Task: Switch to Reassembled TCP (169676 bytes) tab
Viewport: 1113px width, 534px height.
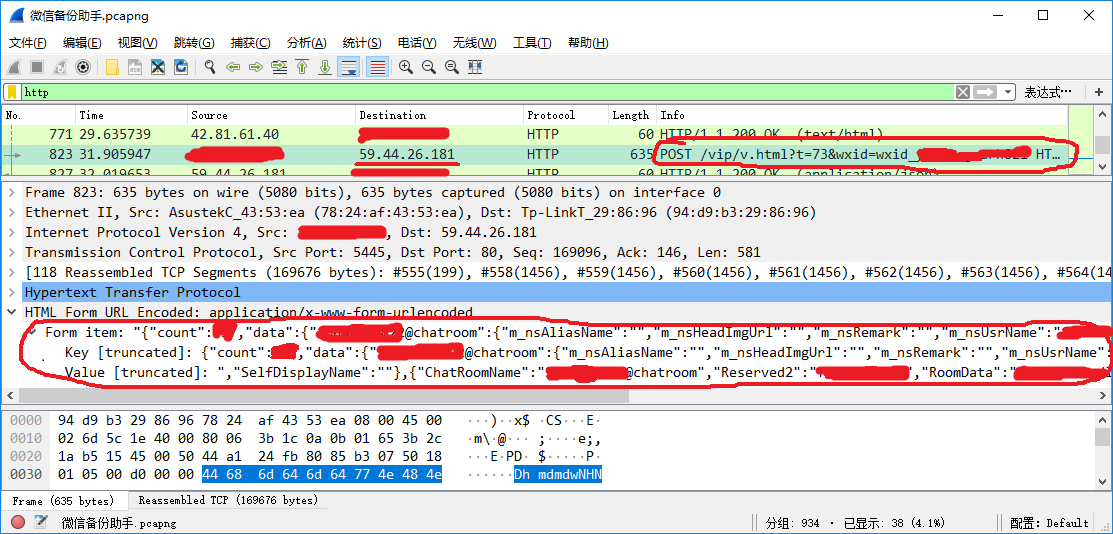Action: click(229, 500)
